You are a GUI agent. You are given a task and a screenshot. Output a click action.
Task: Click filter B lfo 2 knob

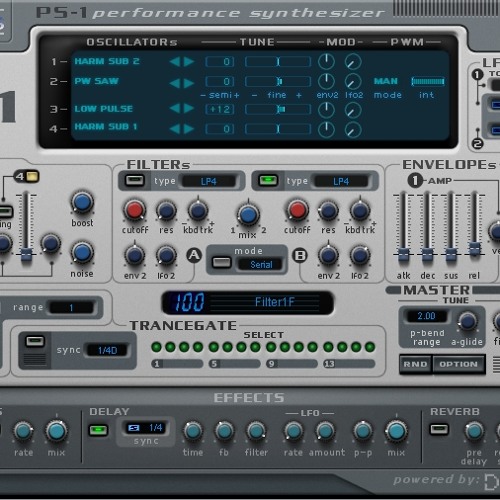[360, 255]
